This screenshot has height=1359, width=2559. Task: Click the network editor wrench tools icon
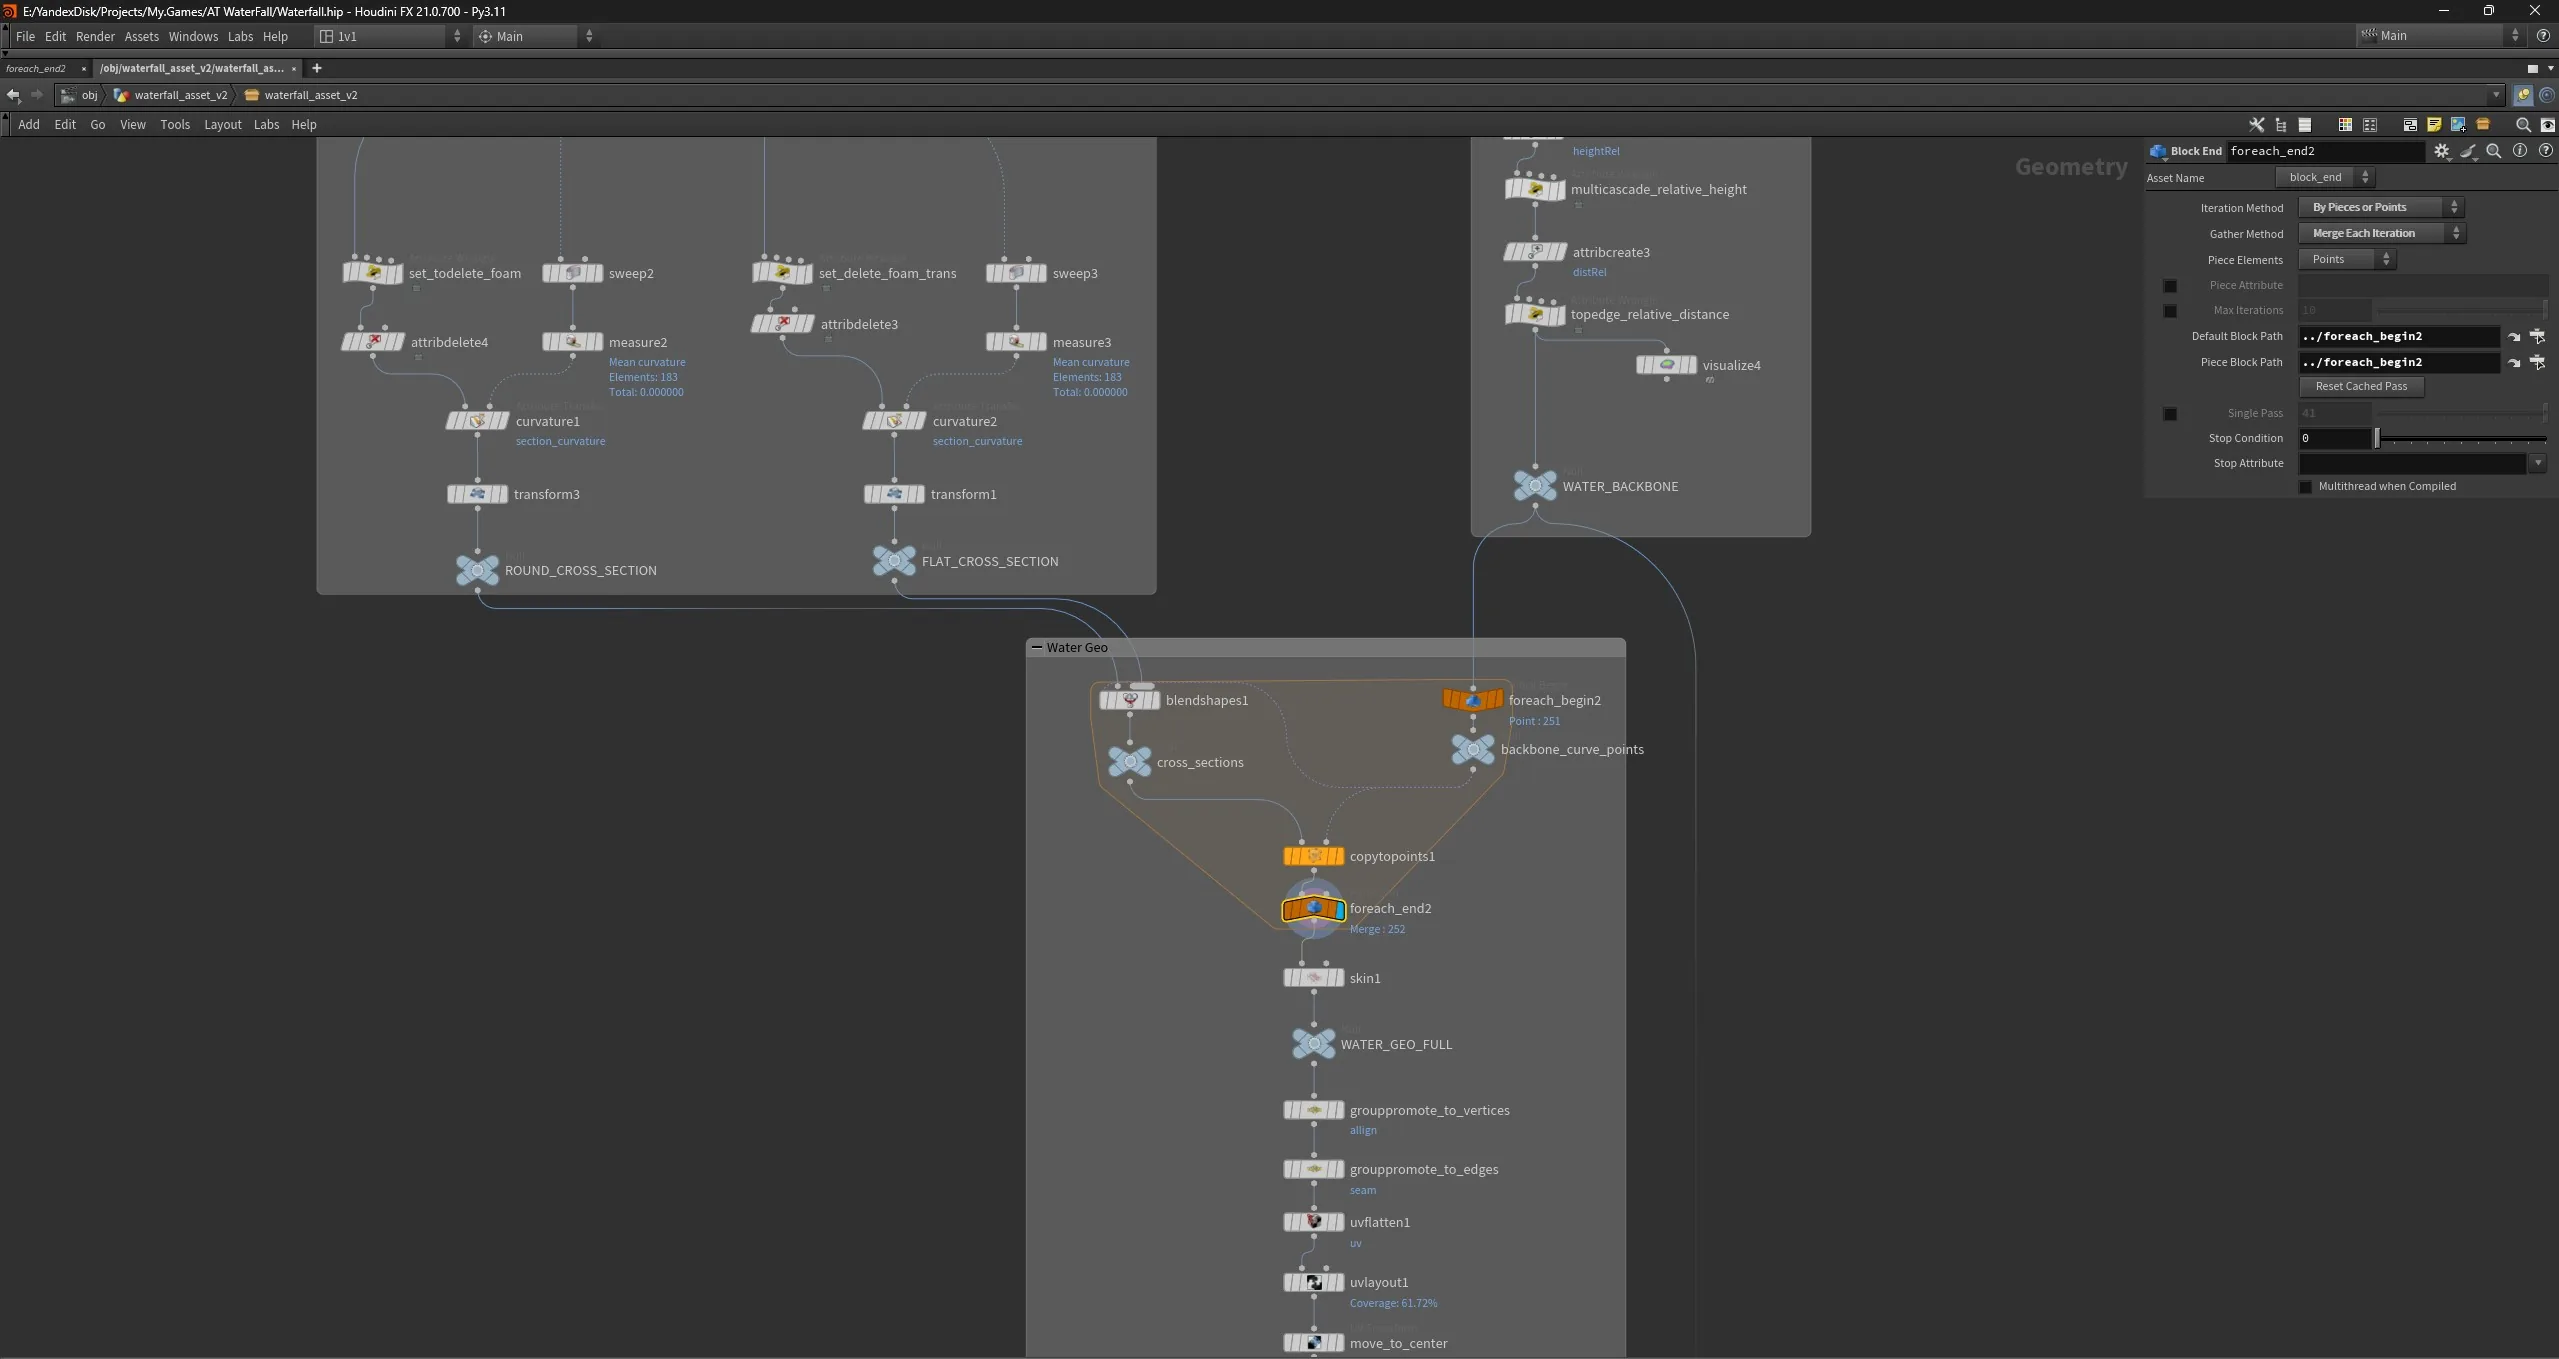[2256, 125]
